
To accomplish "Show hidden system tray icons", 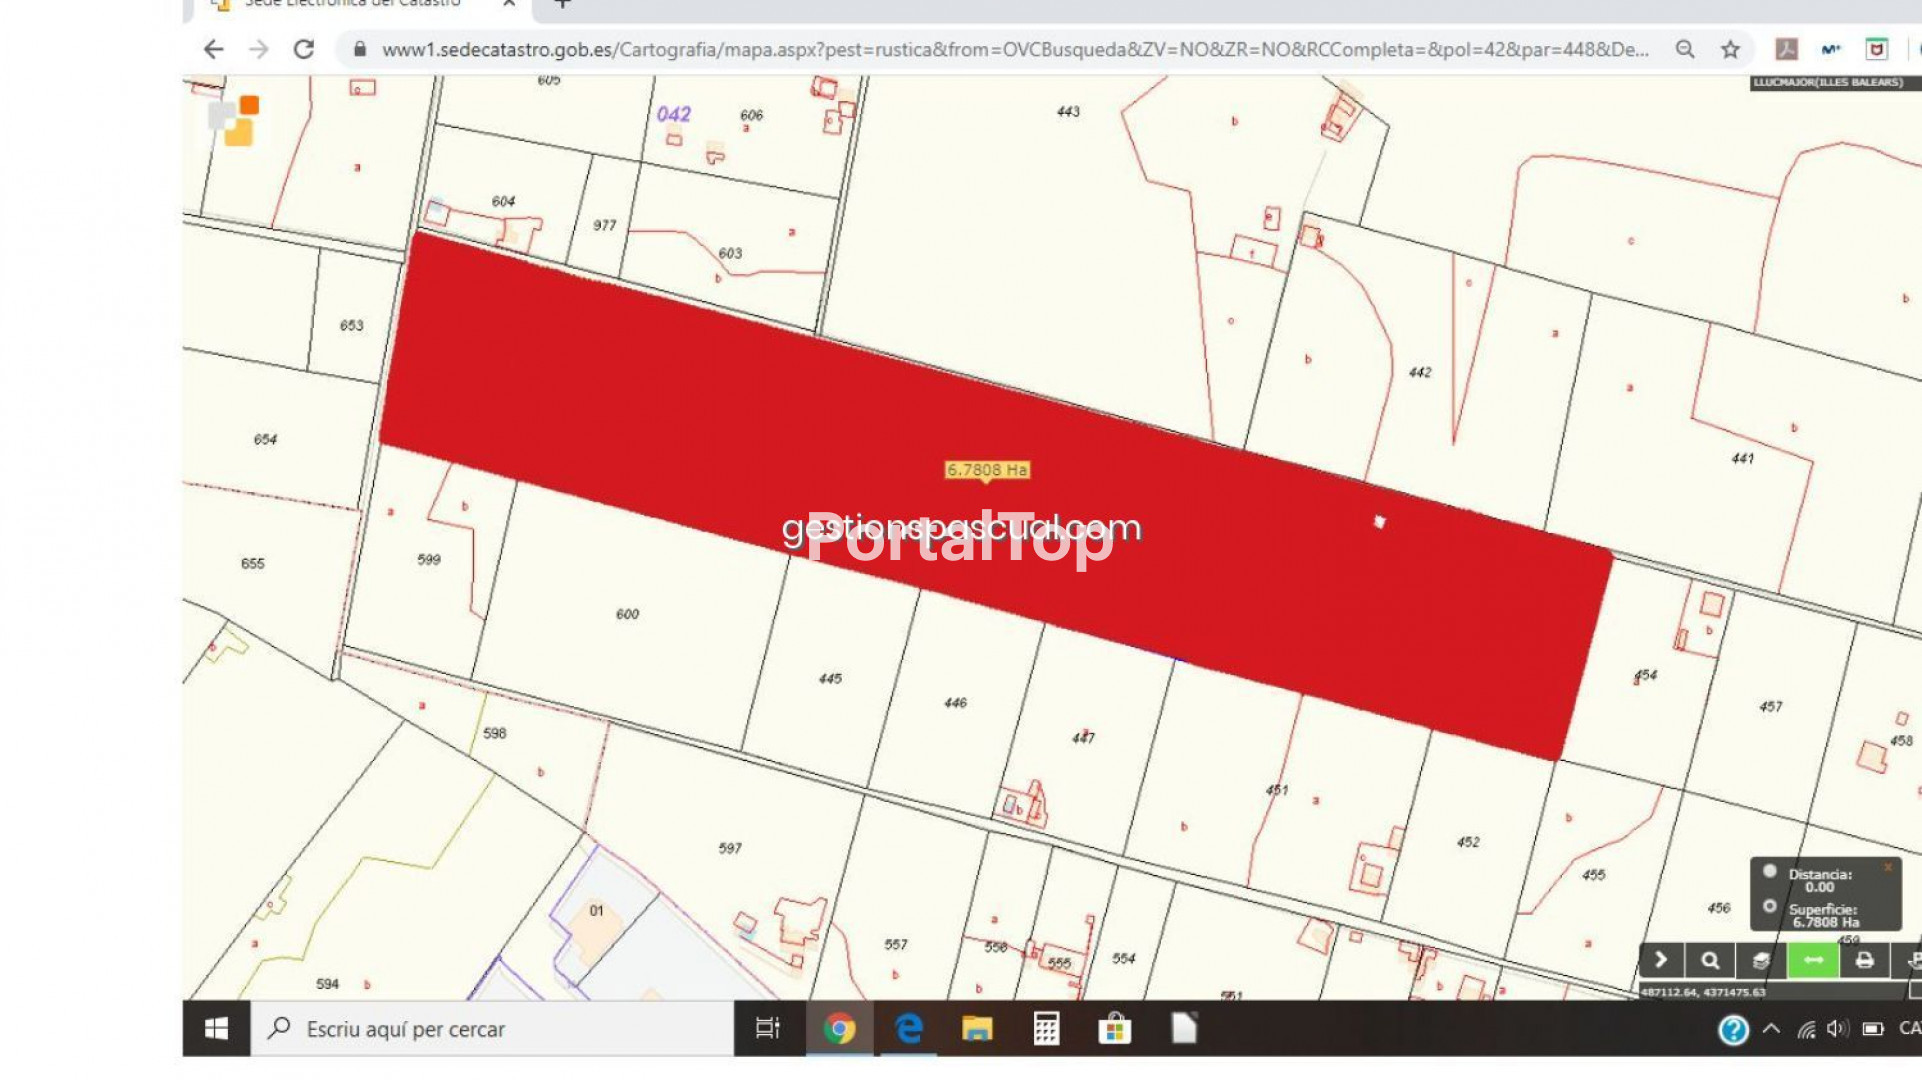I will pyautogui.click(x=1771, y=1028).
